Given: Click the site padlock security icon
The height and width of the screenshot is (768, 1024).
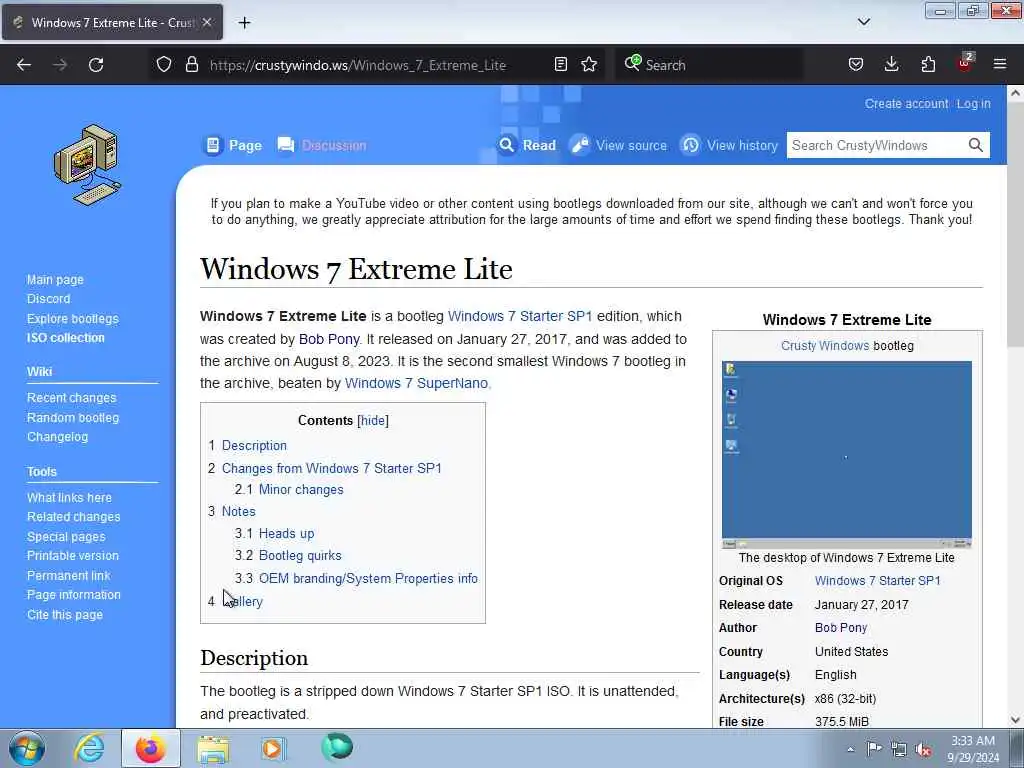Looking at the screenshot, I should tap(191, 64).
